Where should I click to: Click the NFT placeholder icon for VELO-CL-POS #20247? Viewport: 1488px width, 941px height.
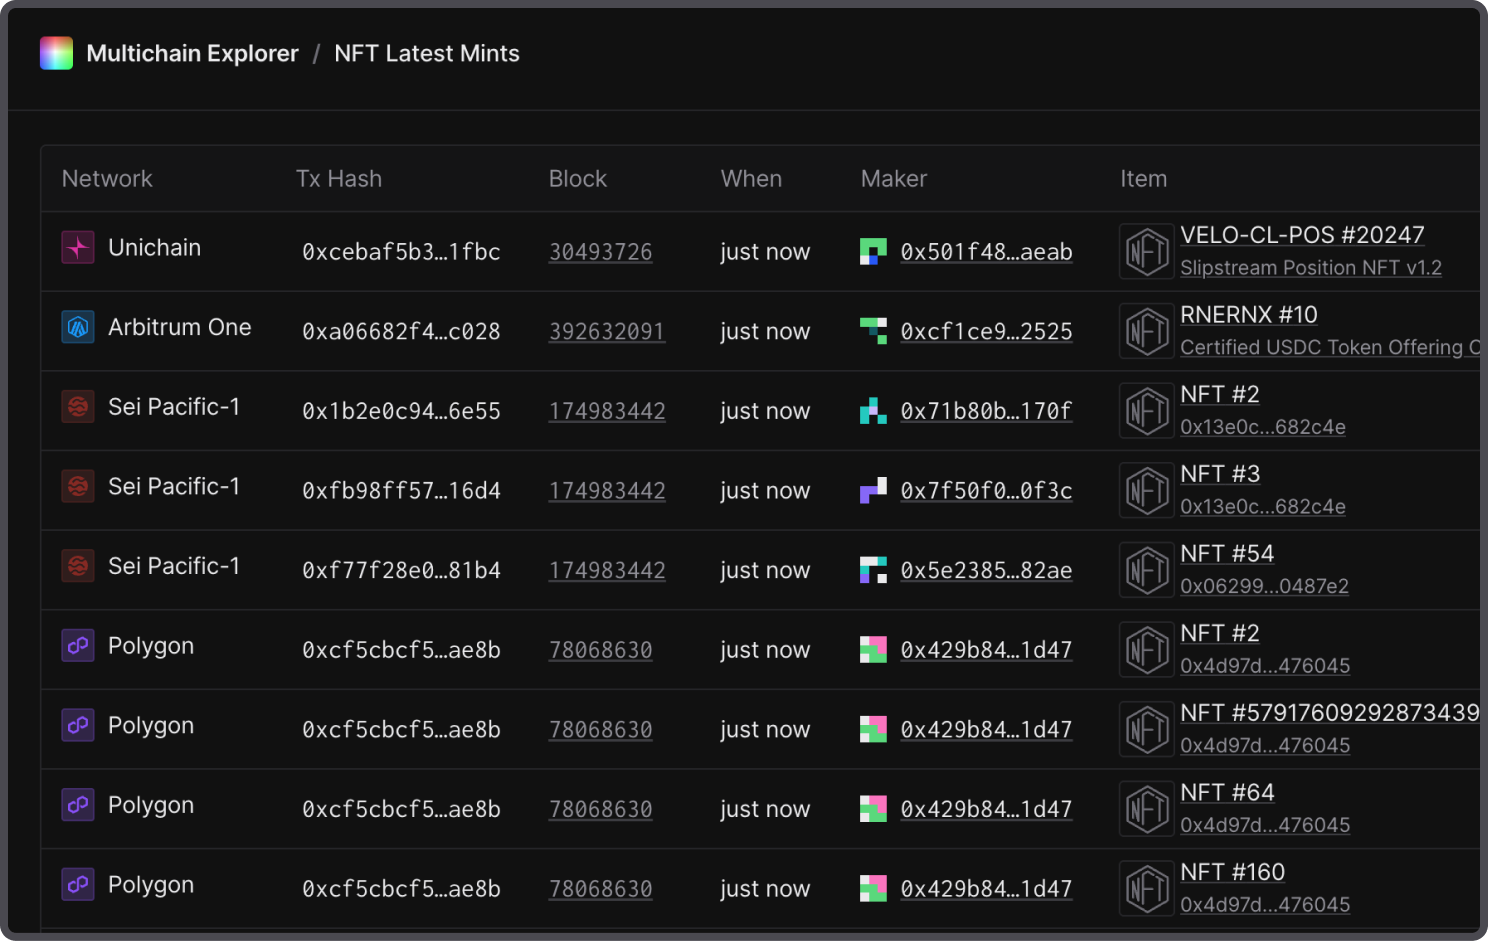click(1146, 251)
